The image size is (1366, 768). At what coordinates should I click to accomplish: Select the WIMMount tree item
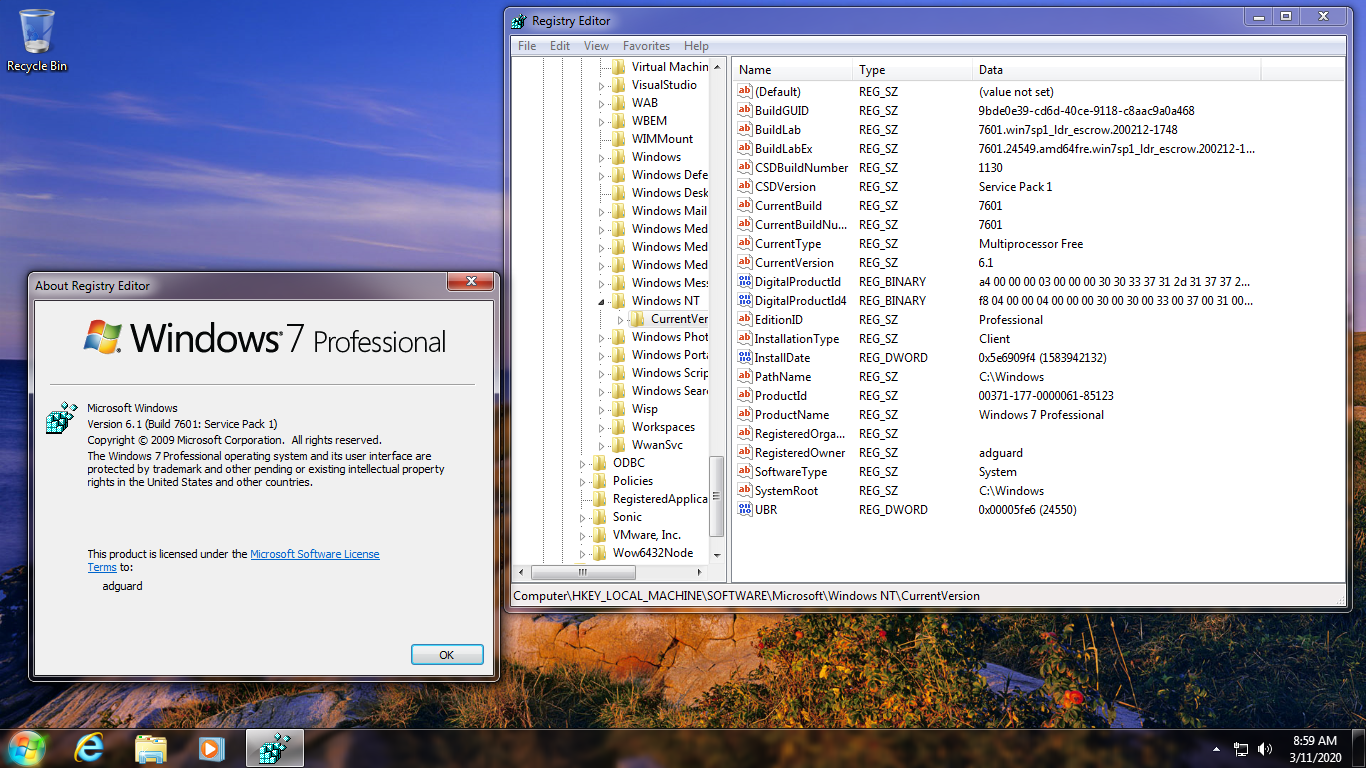click(662, 139)
